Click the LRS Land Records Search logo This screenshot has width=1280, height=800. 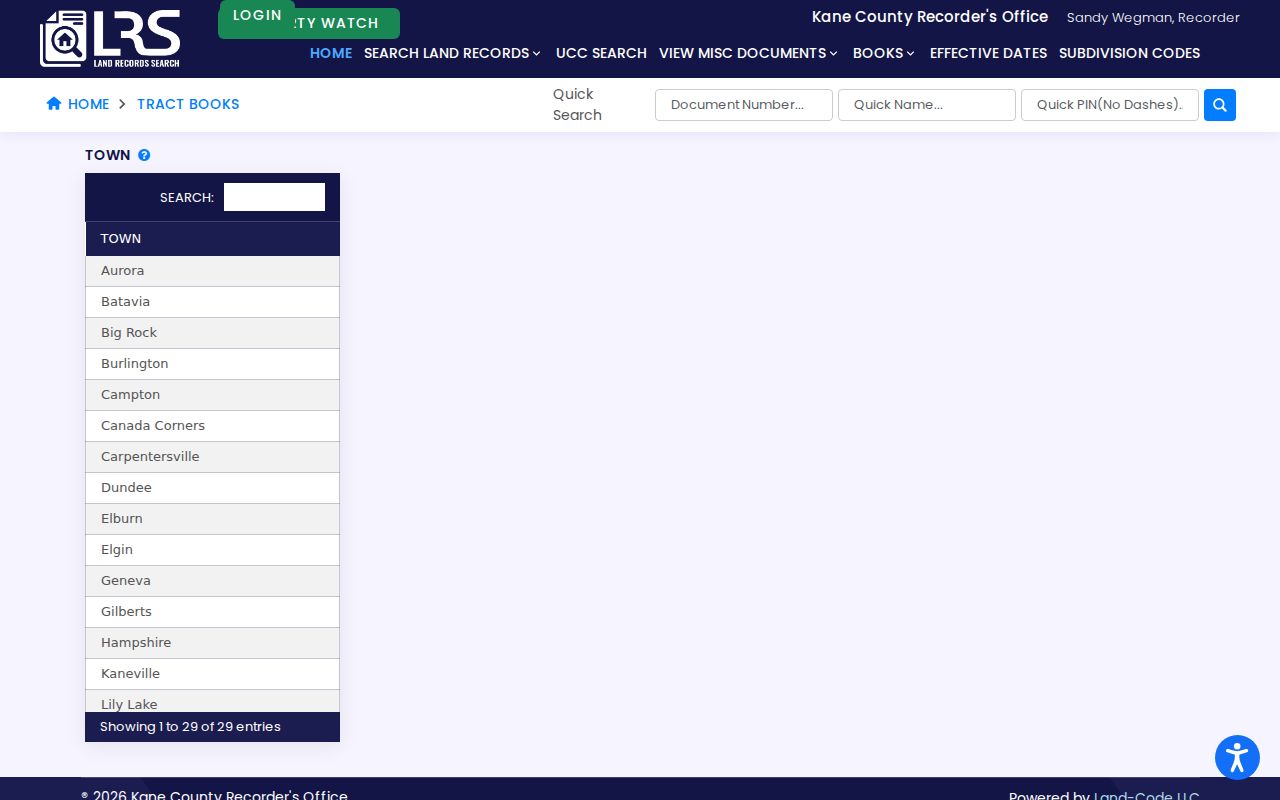point(110,39)
